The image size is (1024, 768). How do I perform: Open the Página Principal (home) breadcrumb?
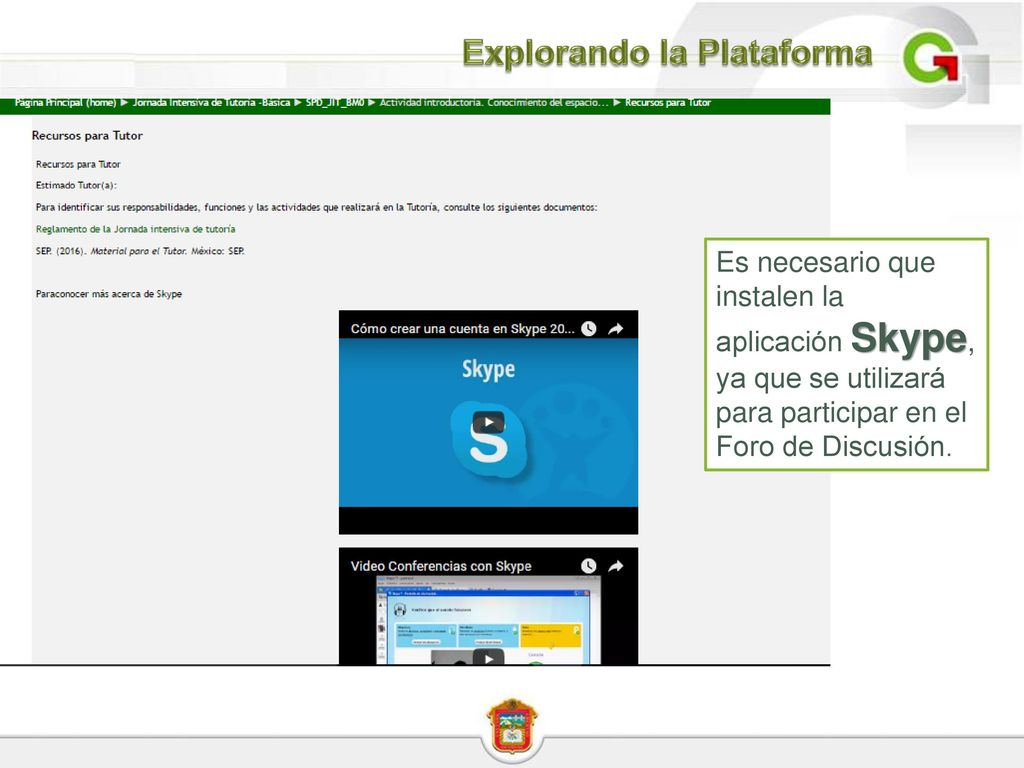tap(65, 103)
